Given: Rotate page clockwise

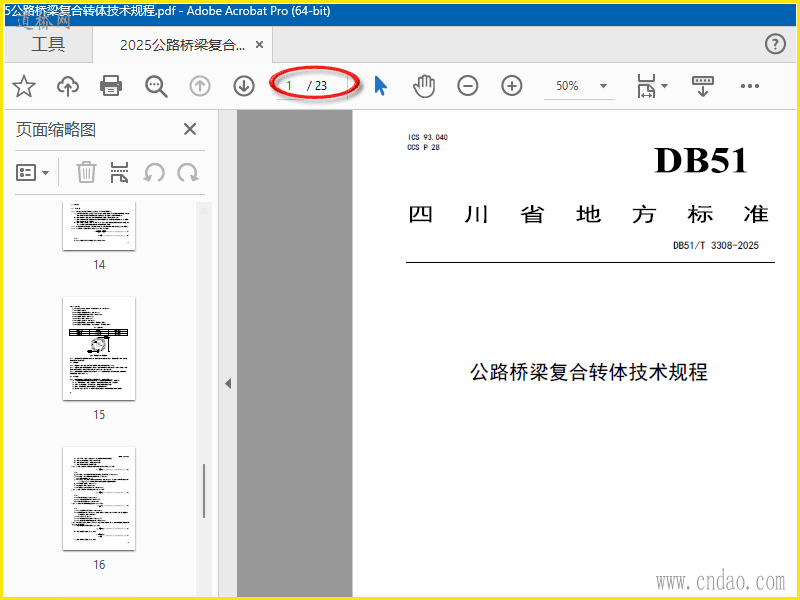Looking at the screenshot, I should [188, 172].
